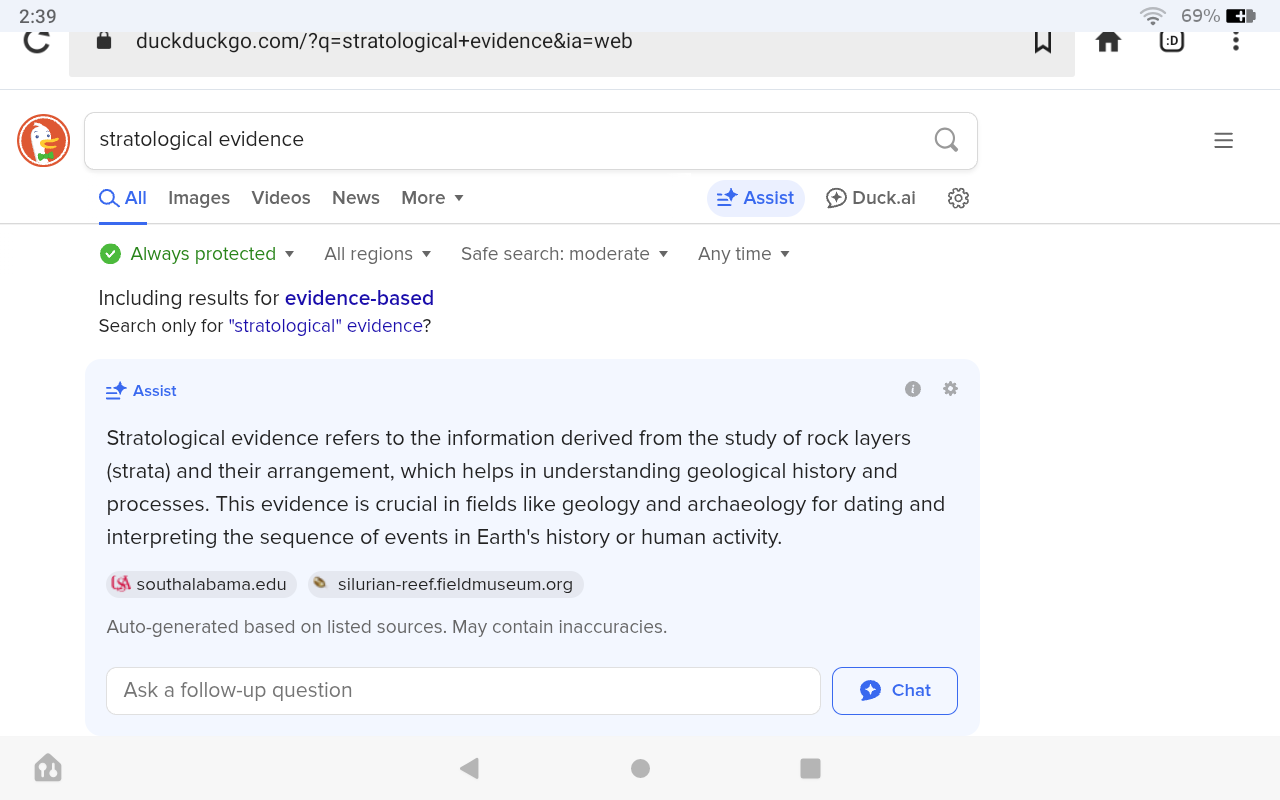This screenshot has width=1280, height=800.
Task: Click the Auto-generated based on listed sources note
Action: pyautogui.click(x=387, y=627)
